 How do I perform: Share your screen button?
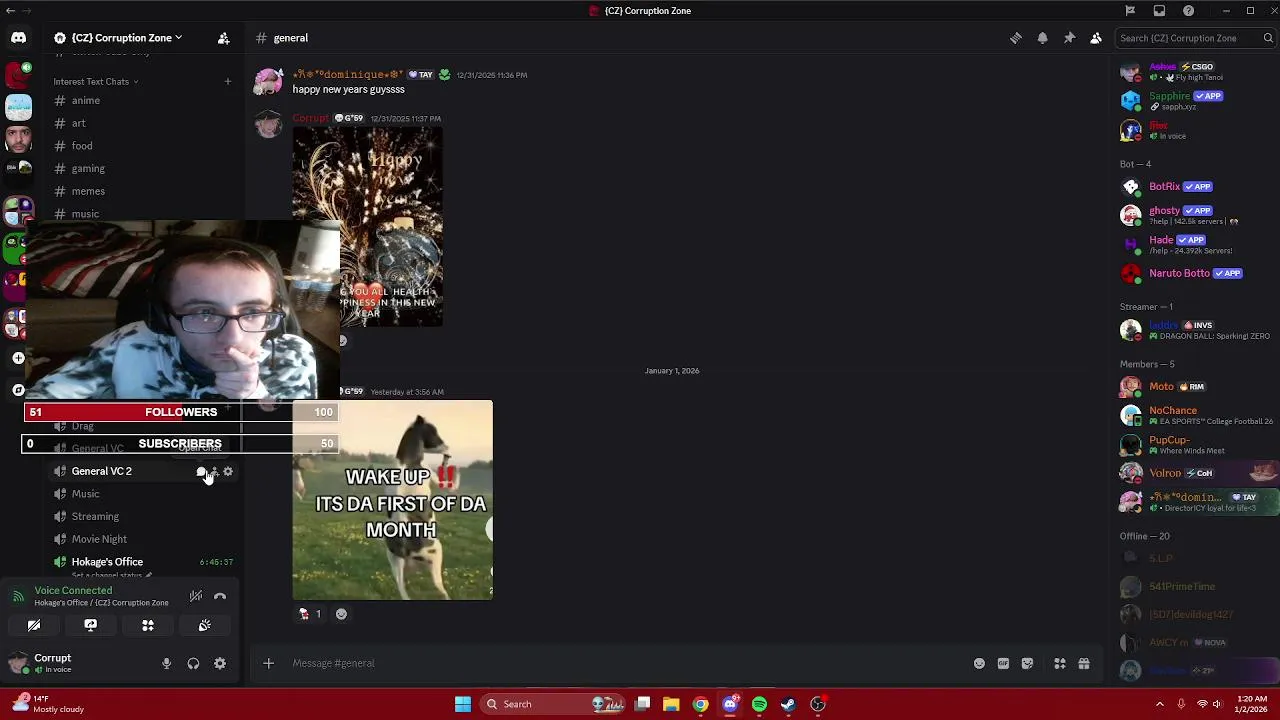91,625
